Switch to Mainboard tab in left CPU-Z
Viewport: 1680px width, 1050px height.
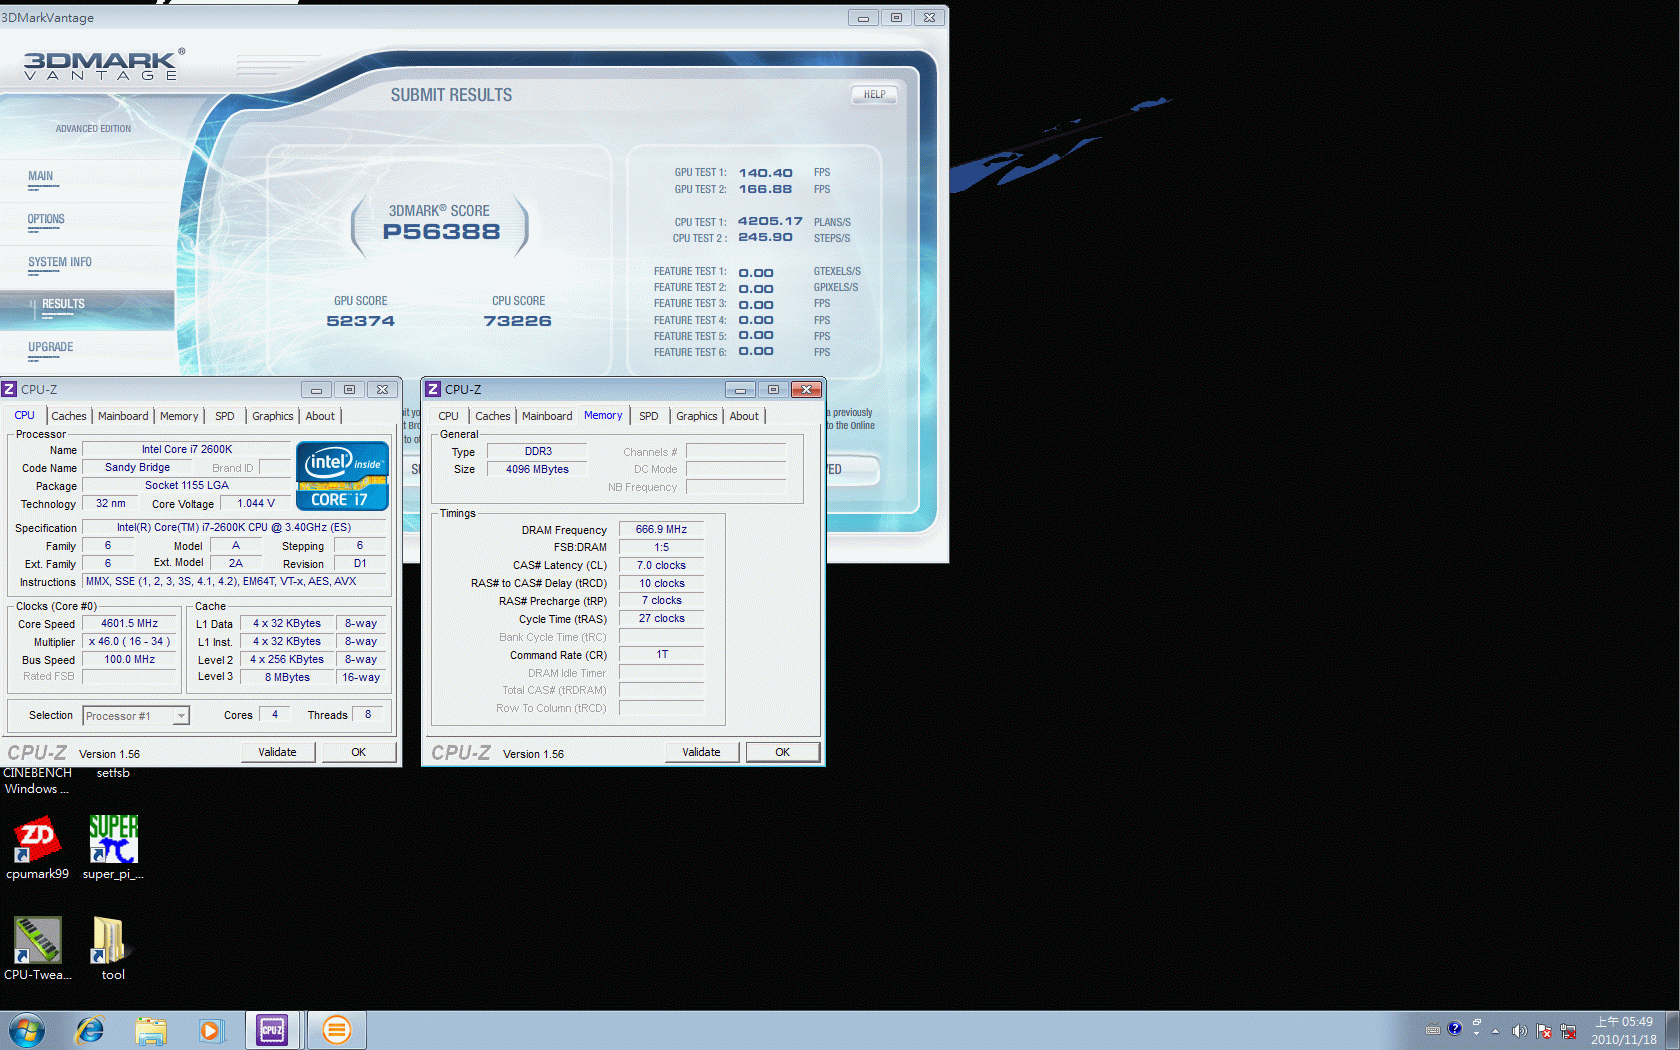pyautogui.click(x=123, y=416)
